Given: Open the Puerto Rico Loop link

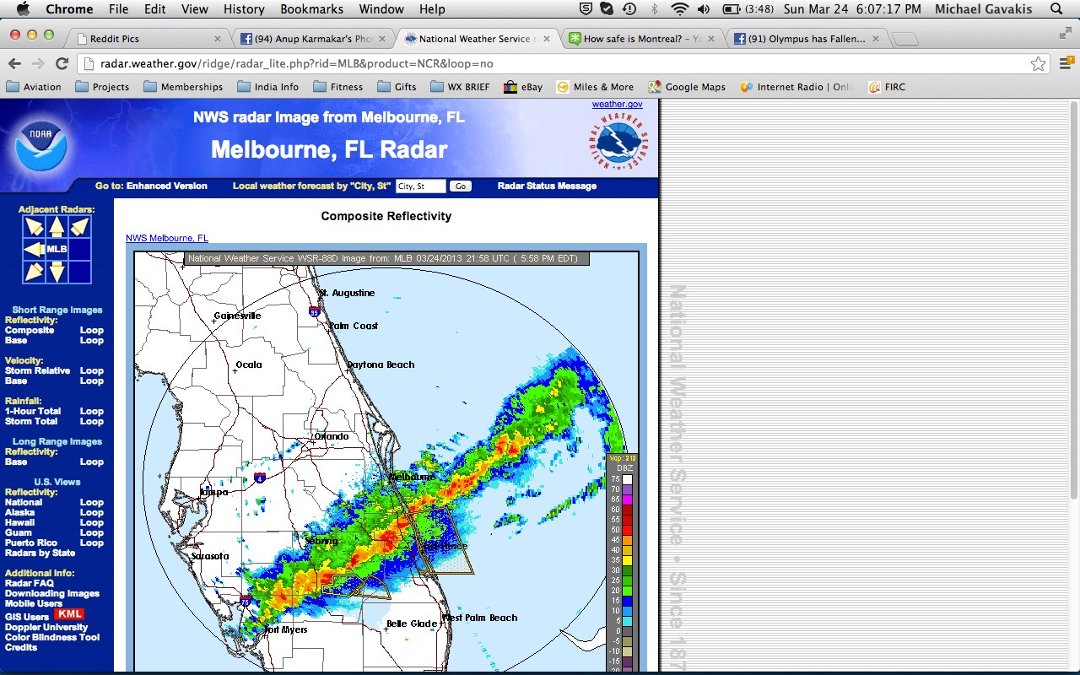Looking at the screenshot, I should [92, 543].
